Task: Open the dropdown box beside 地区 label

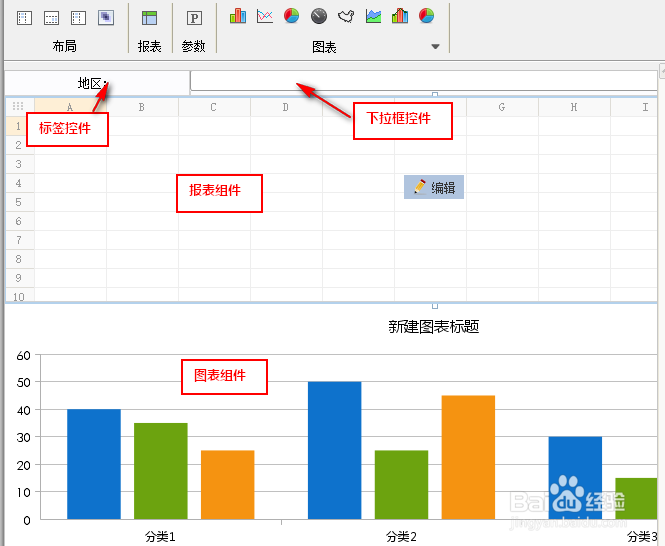Action: click(x=424, y=81)
